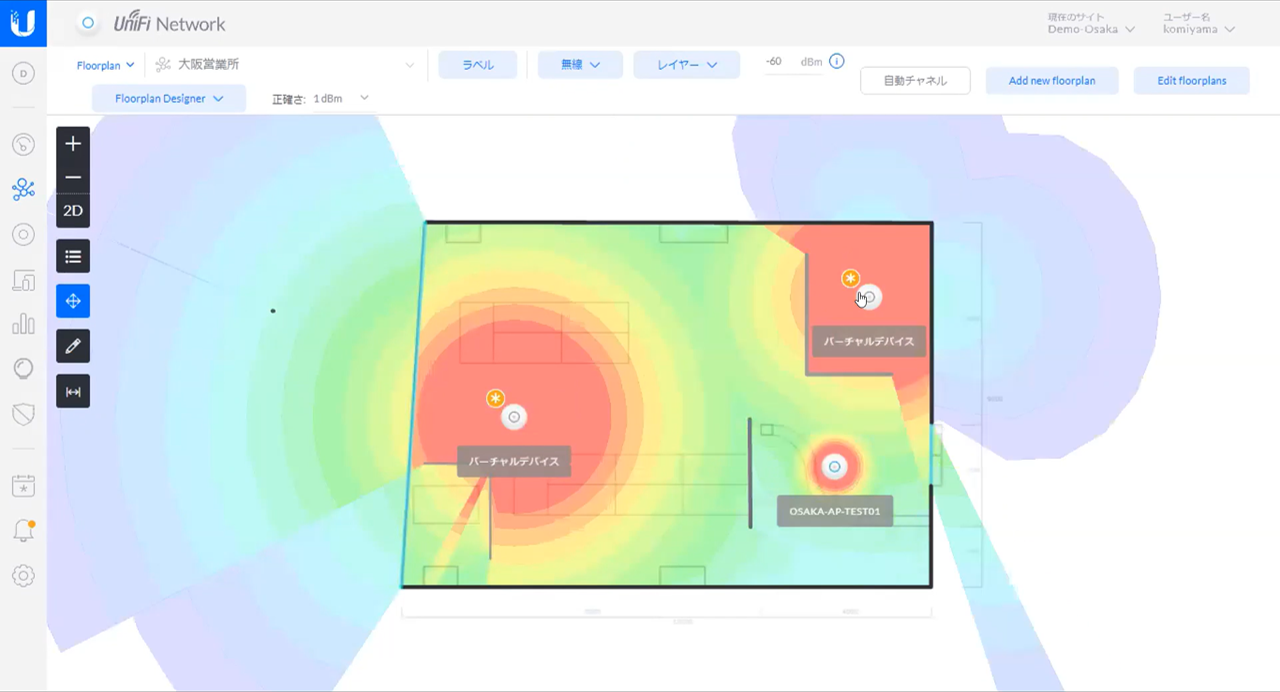The image size is (1280, 692).
Task: Click the upper-right バーチャルデバイス label
Action: (x=869, y=341)
